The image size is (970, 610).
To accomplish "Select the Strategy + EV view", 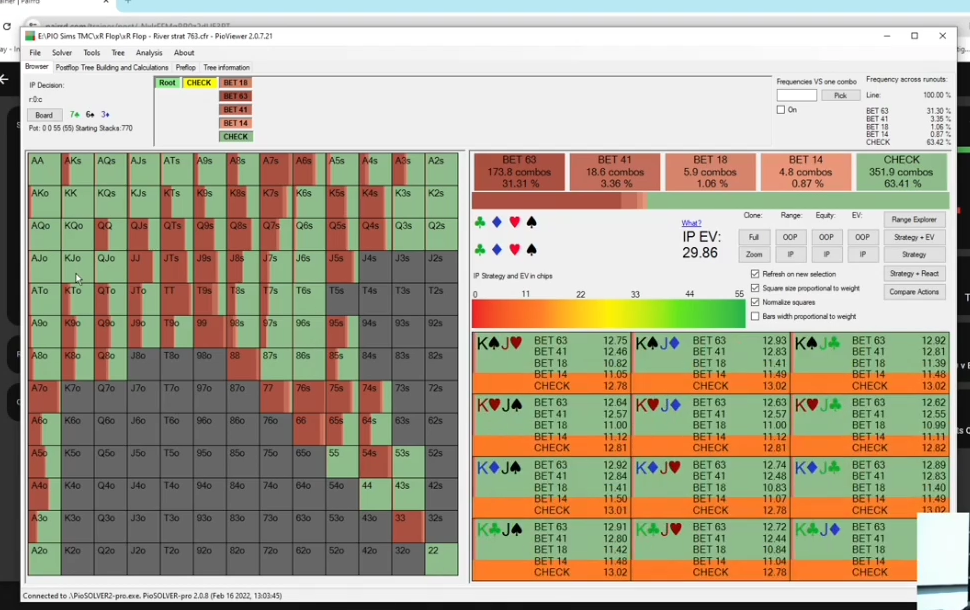I will point(914,237).
